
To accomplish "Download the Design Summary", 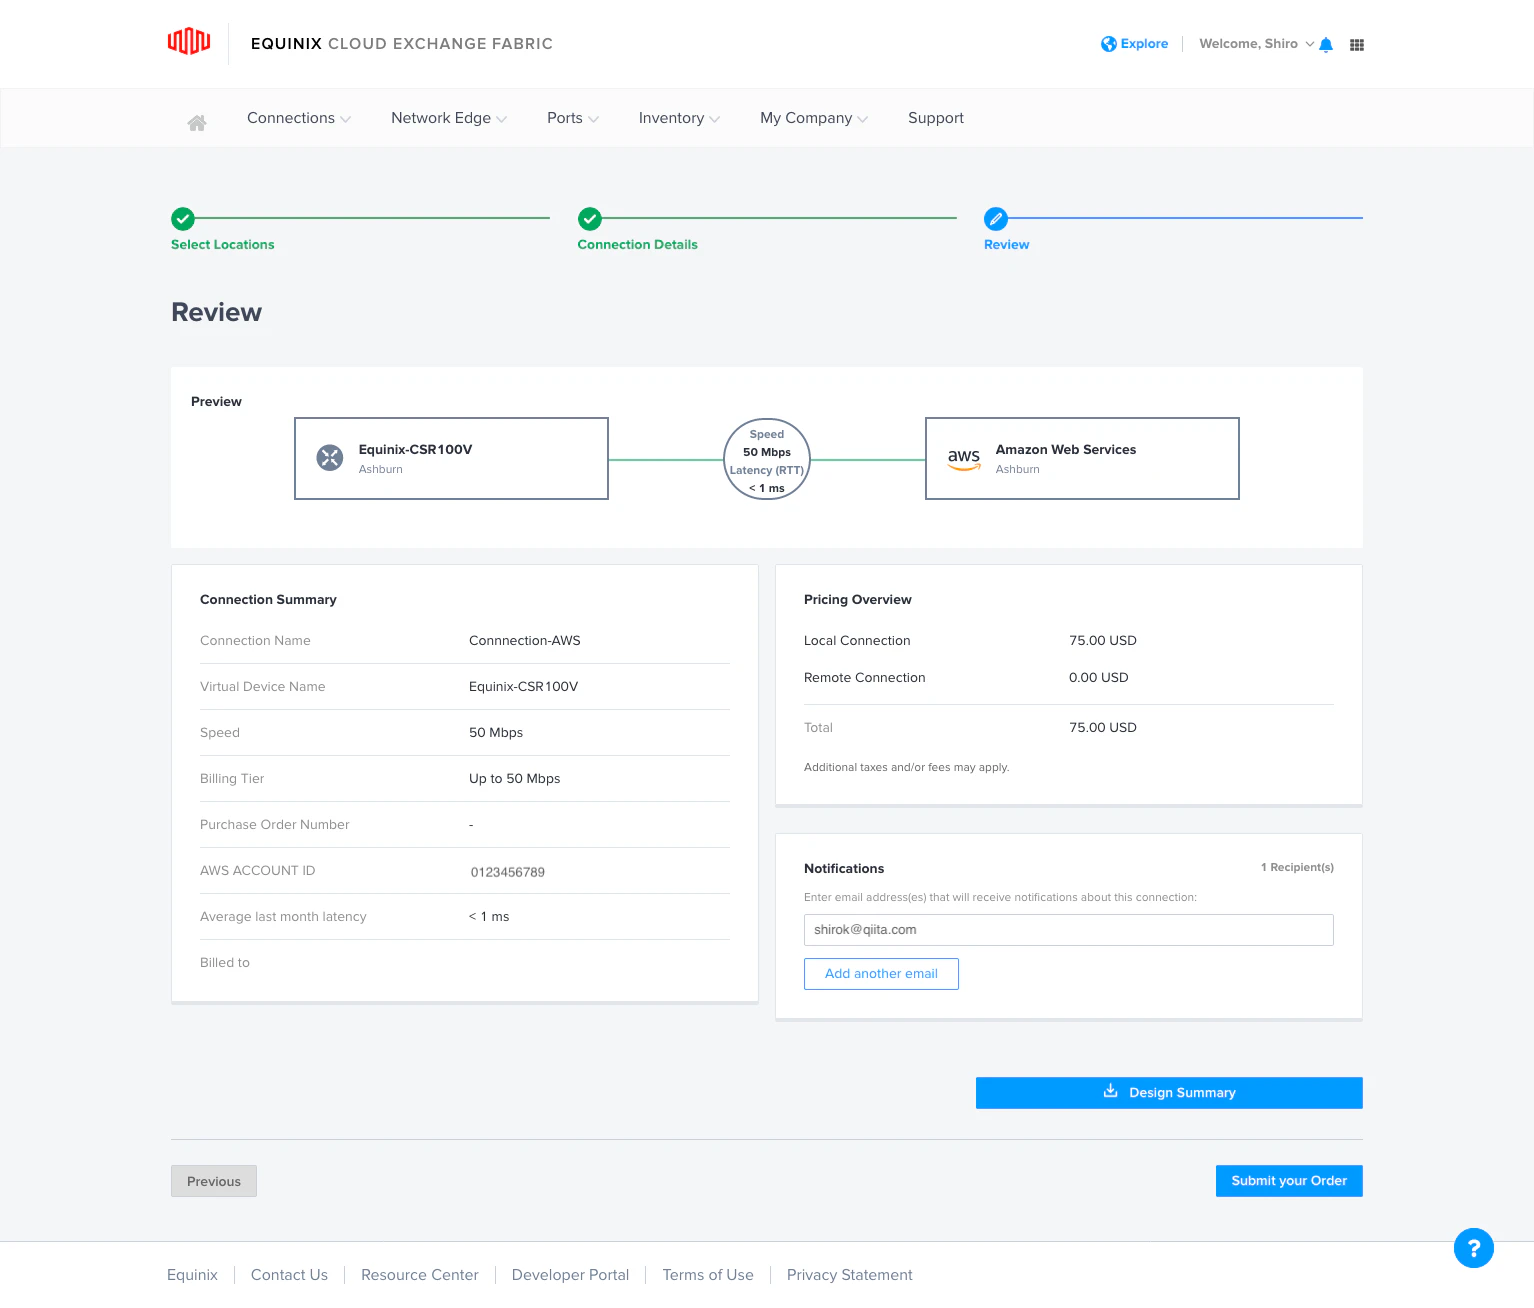I will coord(1169,1093).
